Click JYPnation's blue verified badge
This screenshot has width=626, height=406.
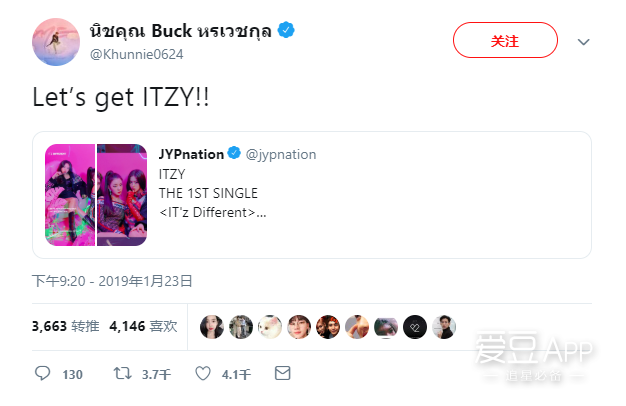pos(234,153)
